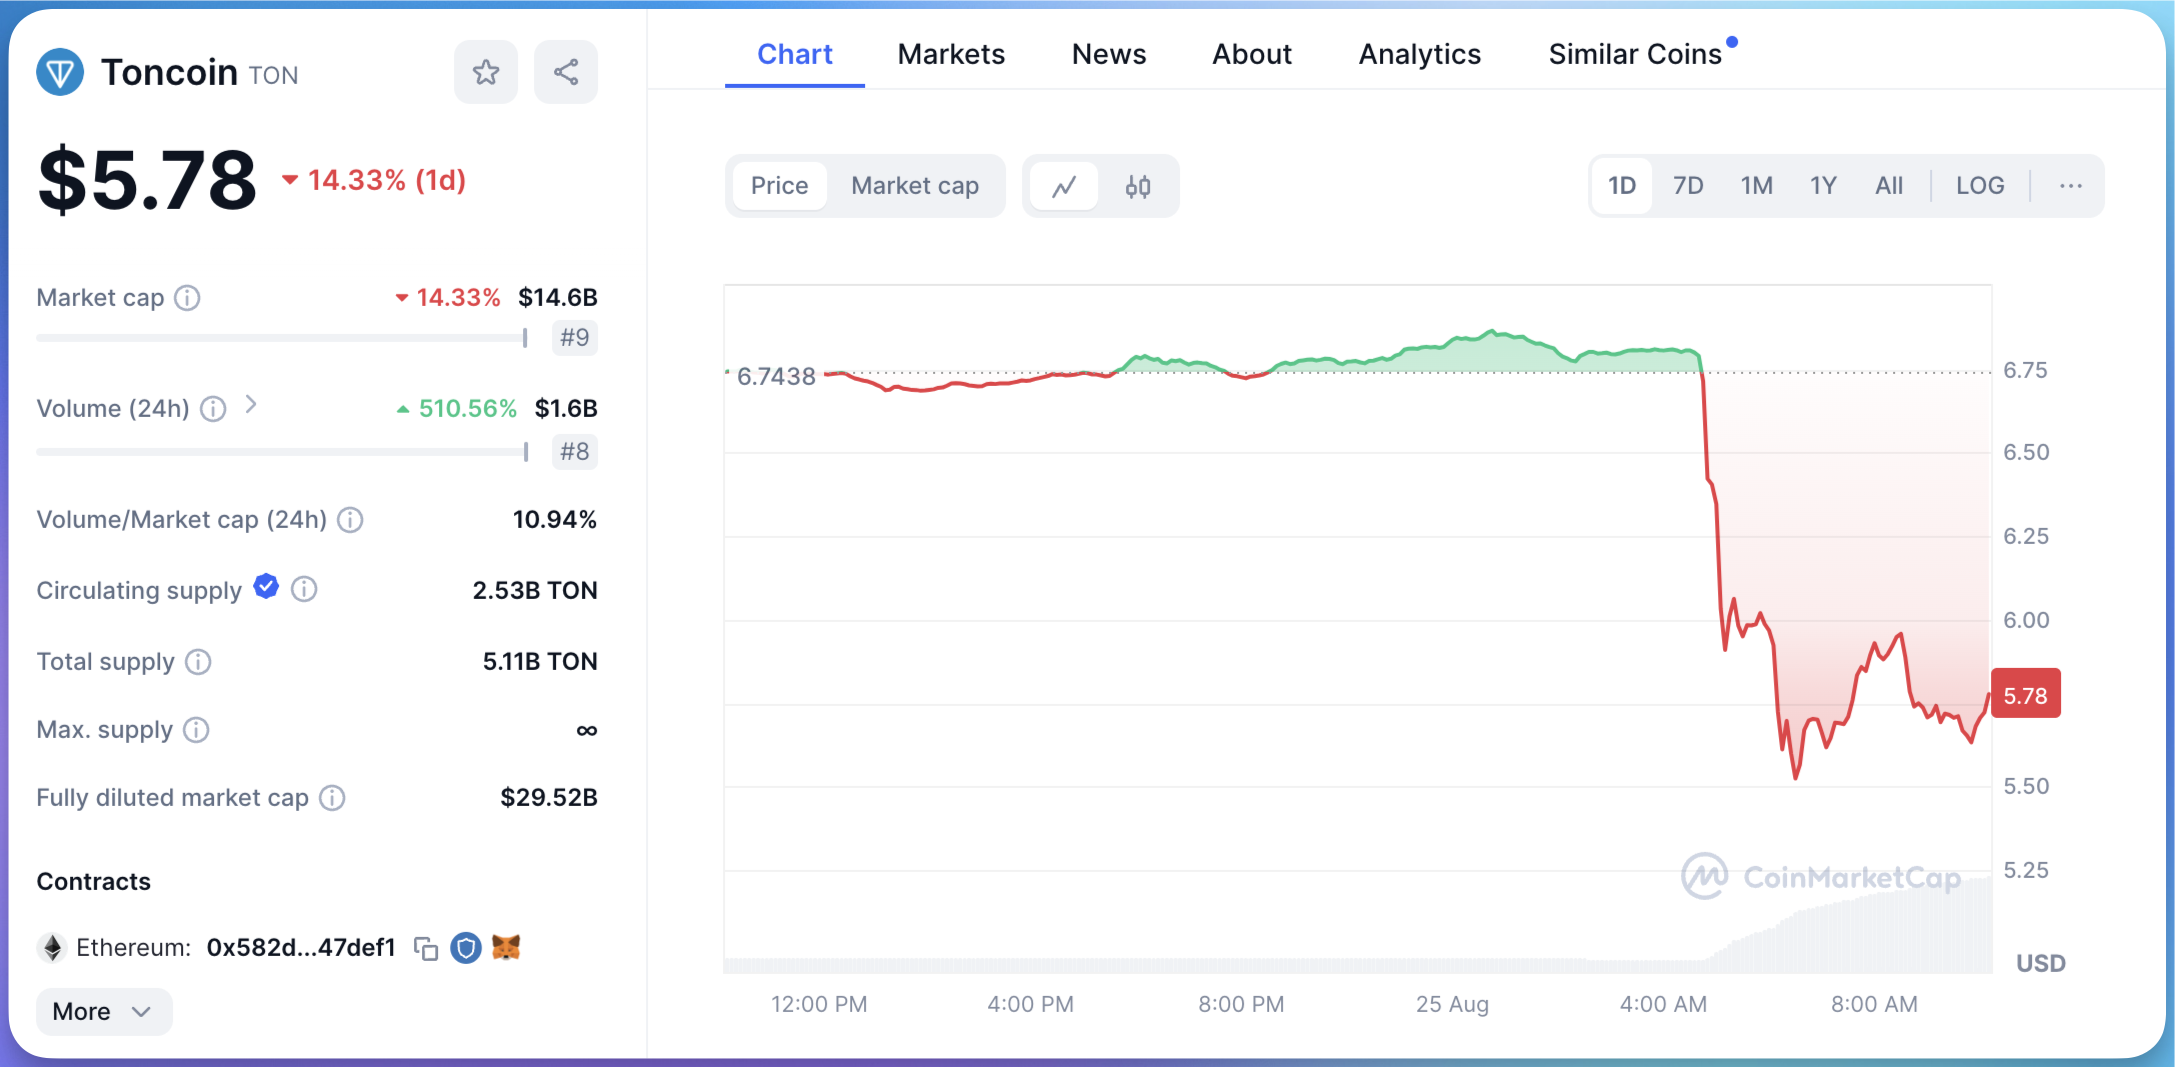
Task: Click the Toncoin logo icon
Action: tap(60, 72)
